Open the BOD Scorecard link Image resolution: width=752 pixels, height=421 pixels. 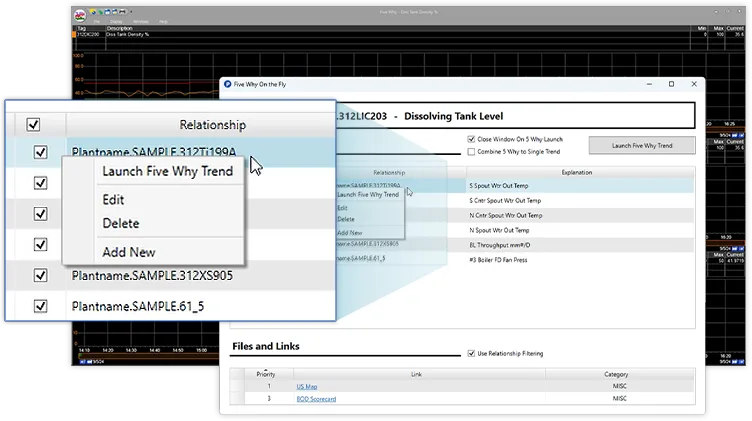coord(316,399)
